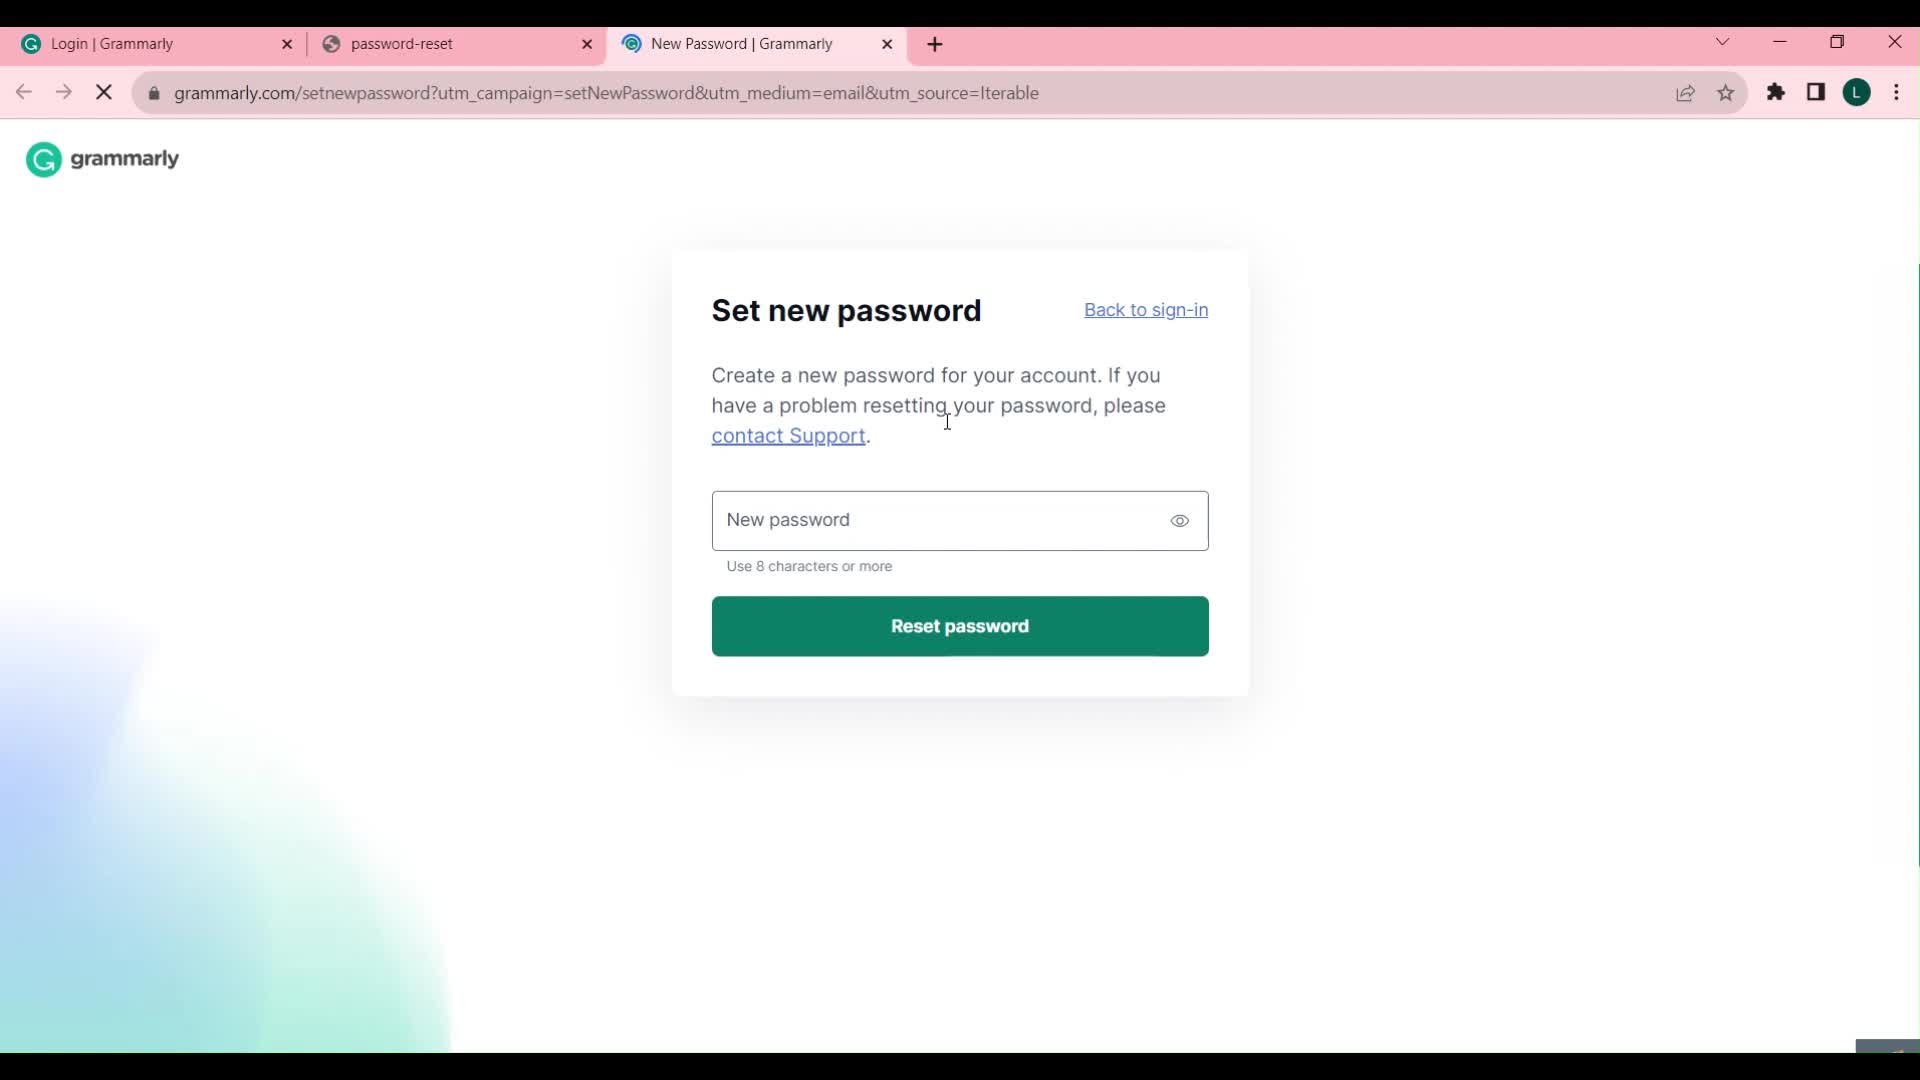Toggle the password-reset tab close

pos(588,44)
